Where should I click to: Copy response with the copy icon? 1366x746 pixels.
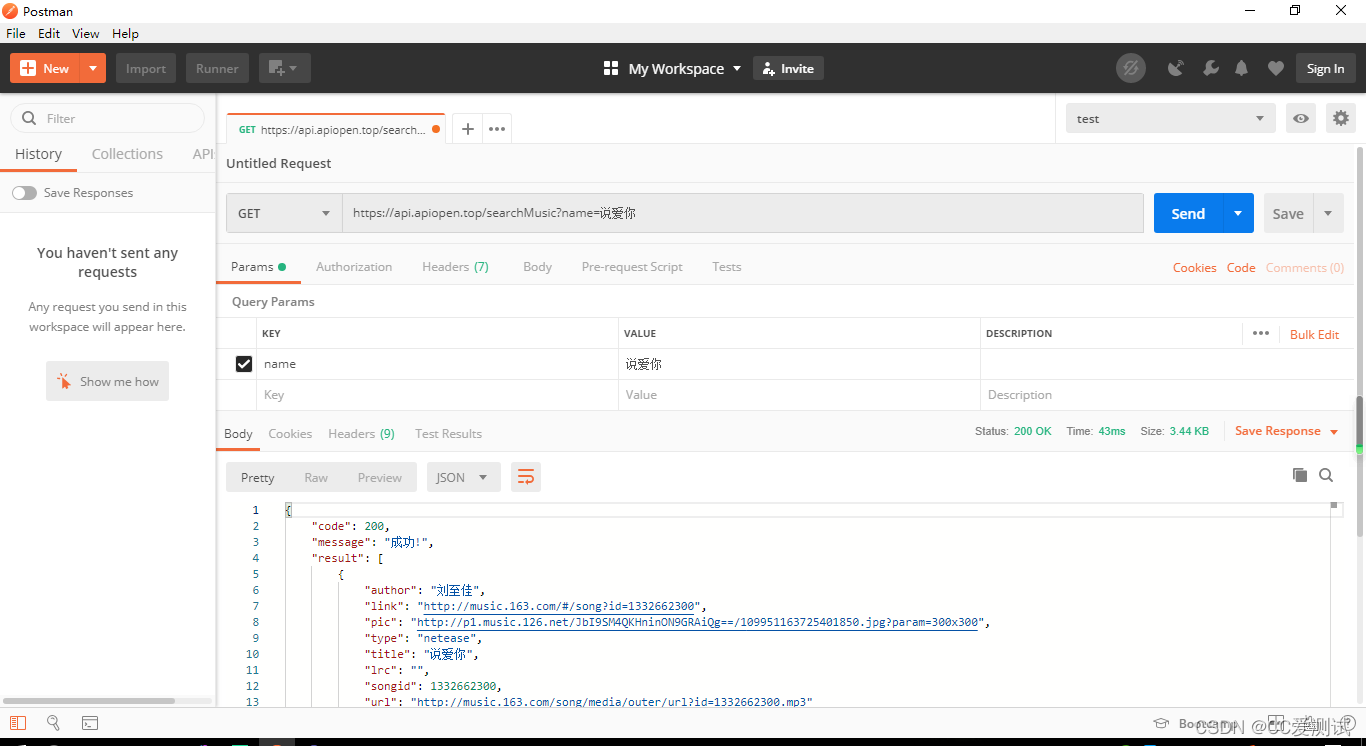click(1300, 475)
